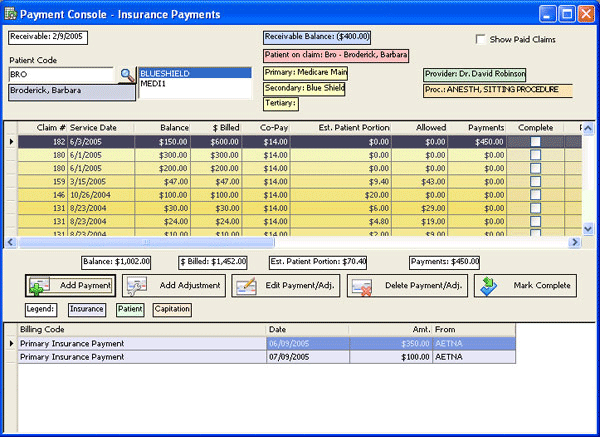This screenshot has height=437, width=600.
Task: Tick Complete checkbox for claim 159
Action: pos(535,183)
